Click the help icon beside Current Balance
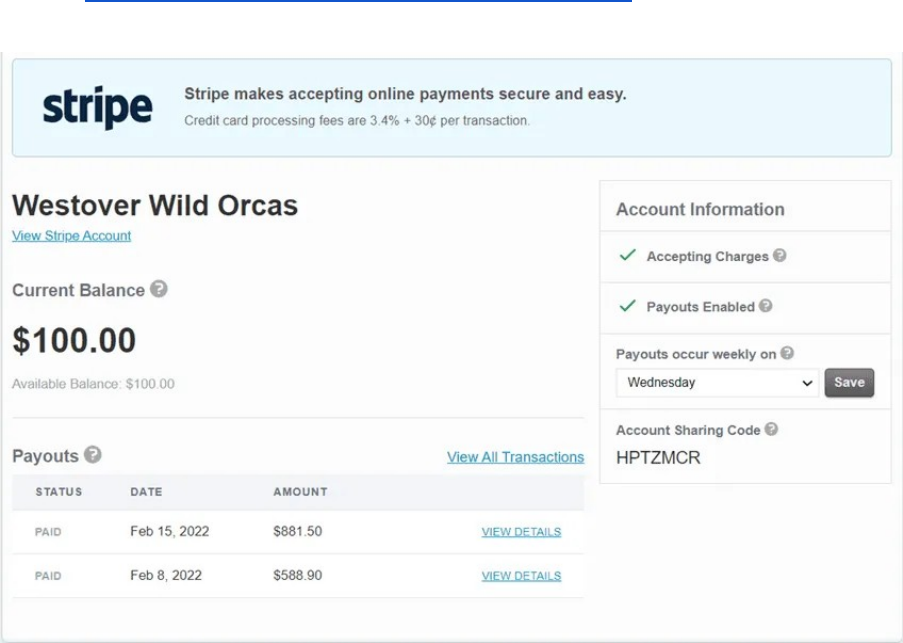The width and height of the screenshot is (903, 643). pos(159,289)
